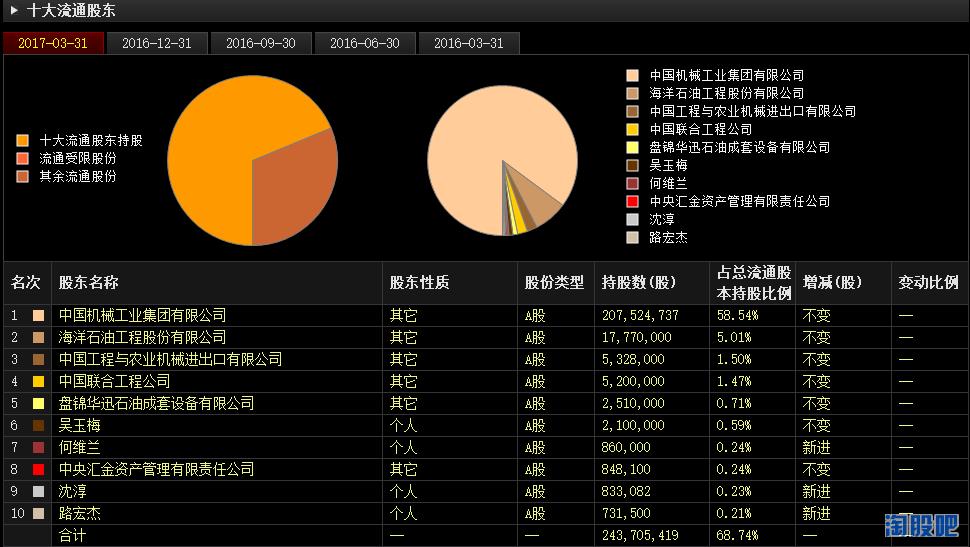The image size is (970, 547).
Task: Click the 新进 cell in 沈淳 row
Action: (816, 491)
